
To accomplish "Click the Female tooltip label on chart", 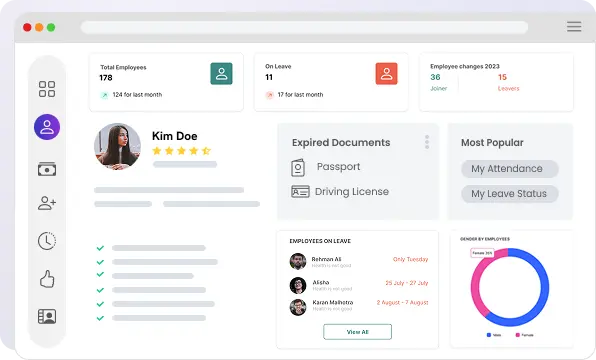I will 482,253.
